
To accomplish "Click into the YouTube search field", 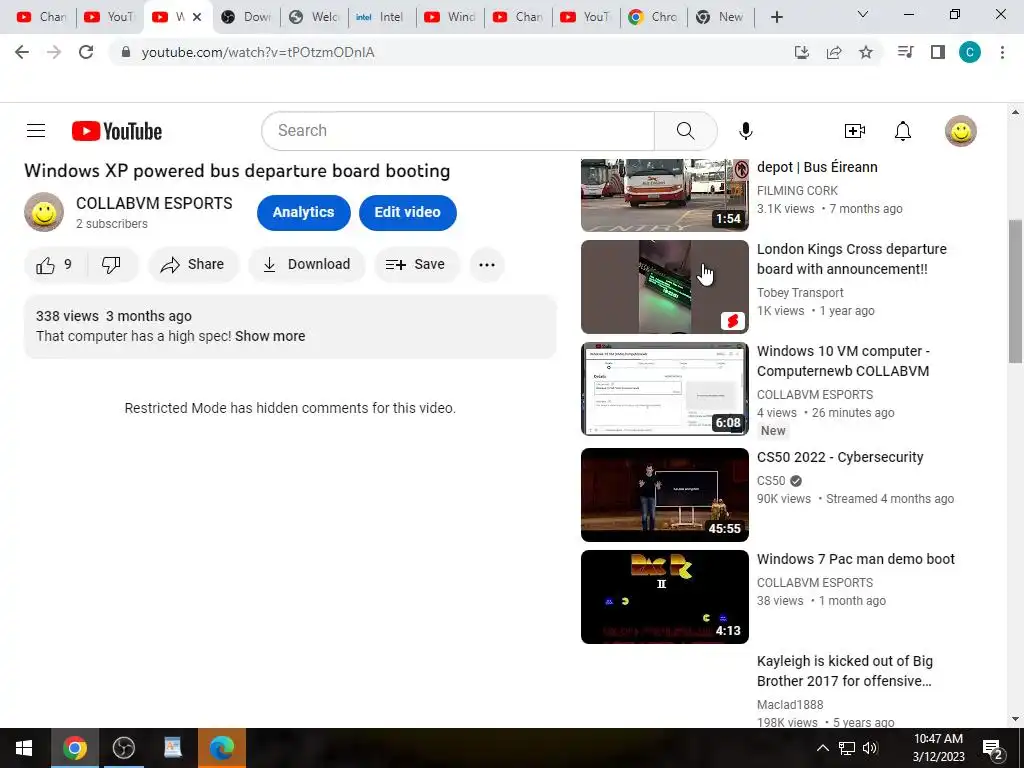I will coord(458,131).
